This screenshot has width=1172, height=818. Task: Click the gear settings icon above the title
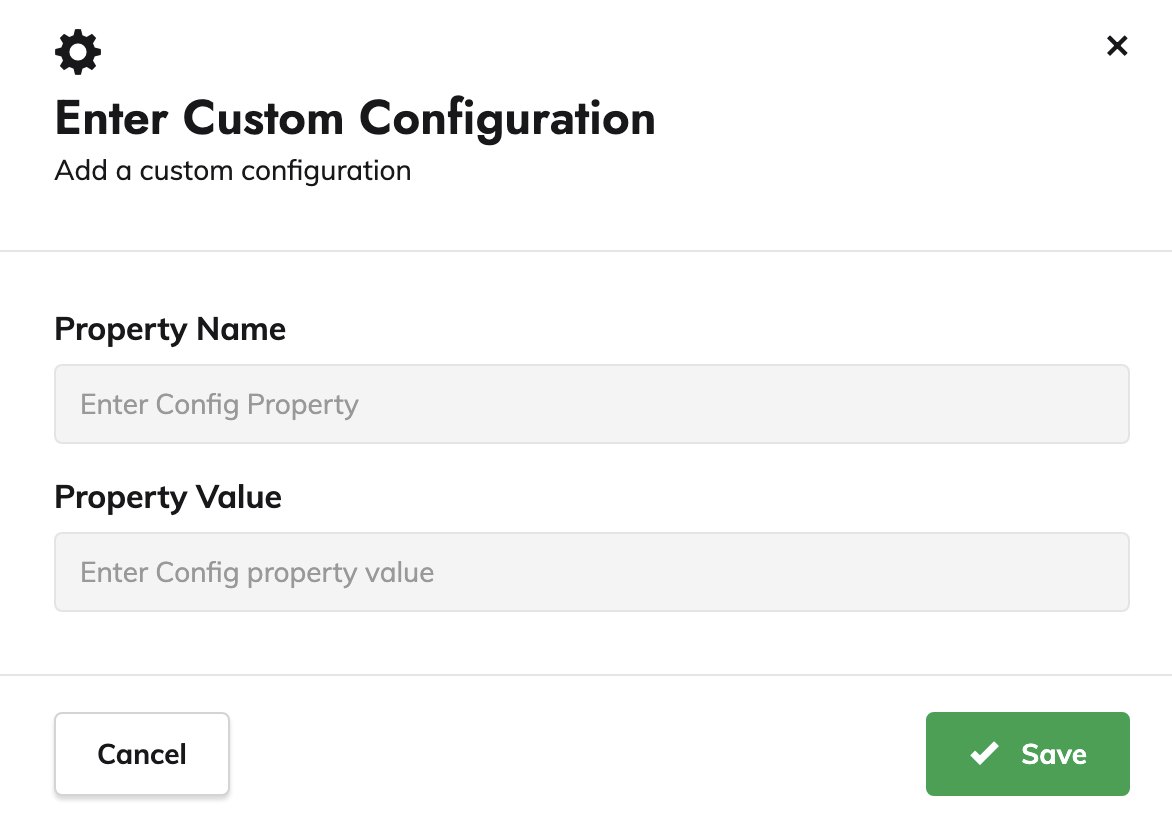[78, 52]
